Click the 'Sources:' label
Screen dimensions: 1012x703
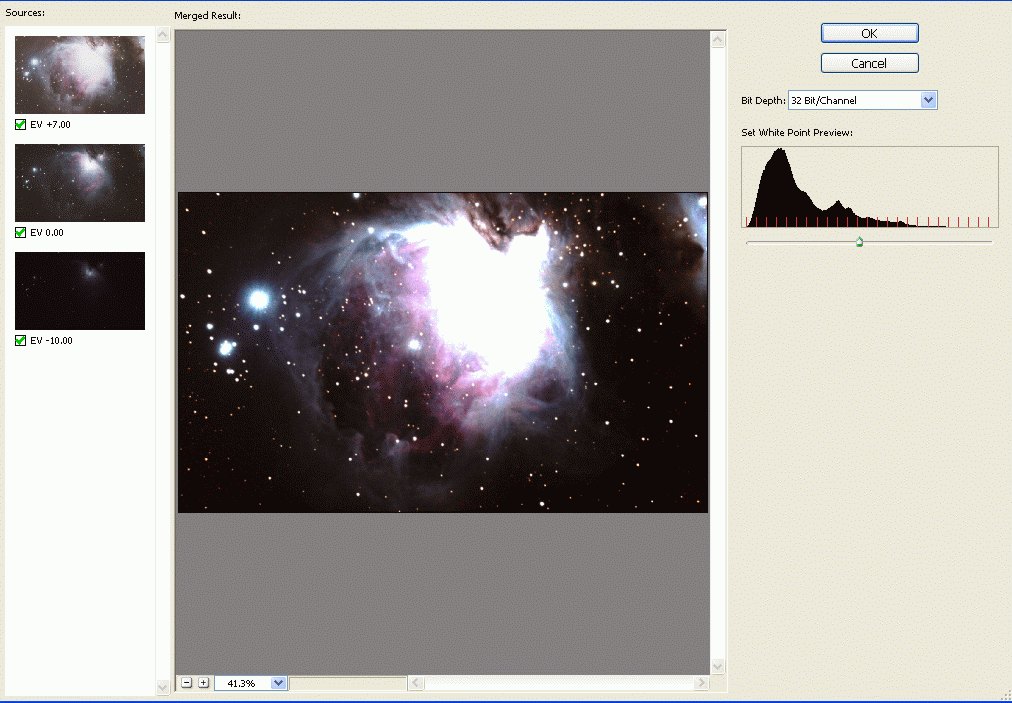[x=25, y=12]
